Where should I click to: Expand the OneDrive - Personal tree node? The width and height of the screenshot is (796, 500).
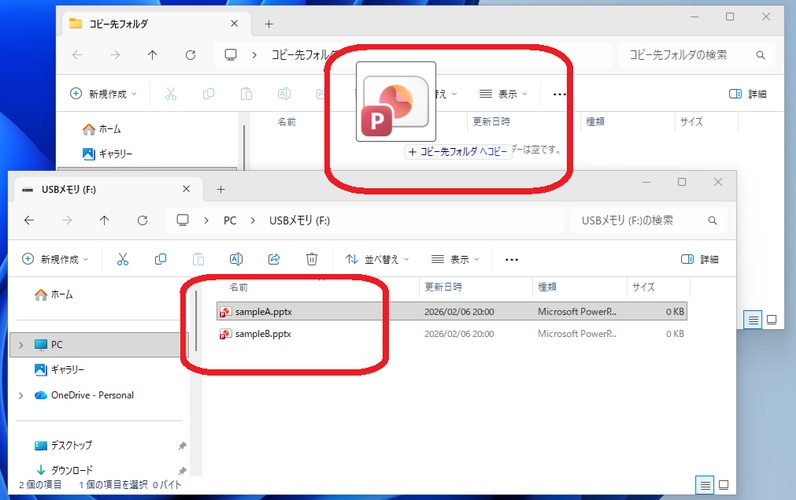coord(21,395)
